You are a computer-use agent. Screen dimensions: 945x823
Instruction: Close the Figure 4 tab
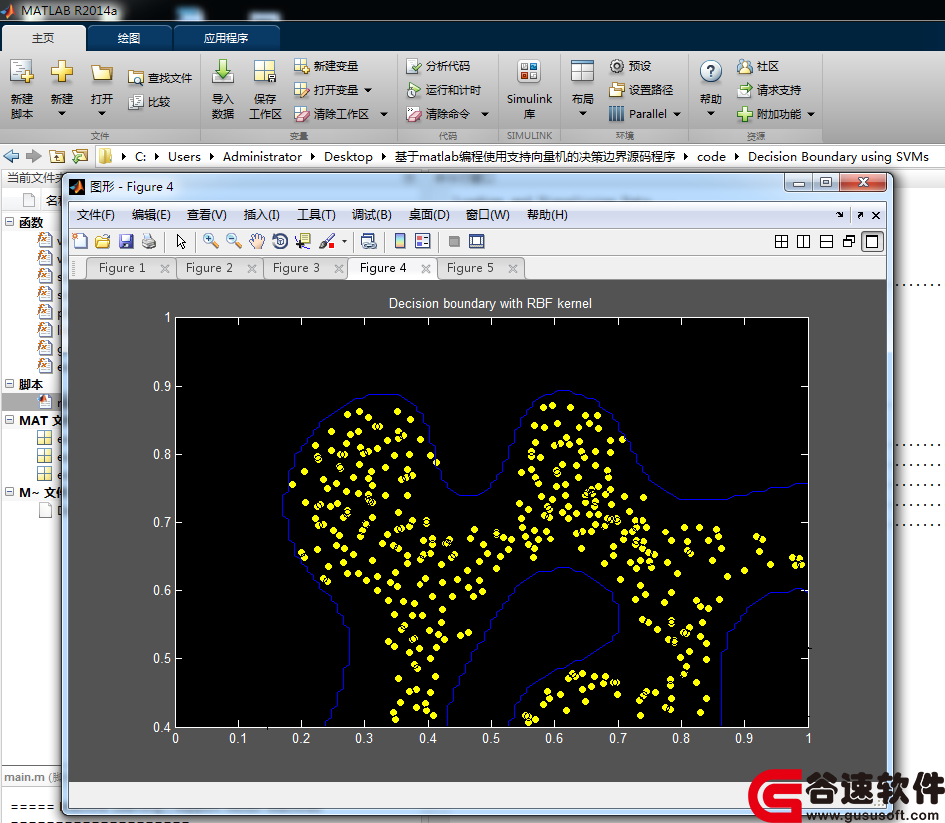[426, 269]
